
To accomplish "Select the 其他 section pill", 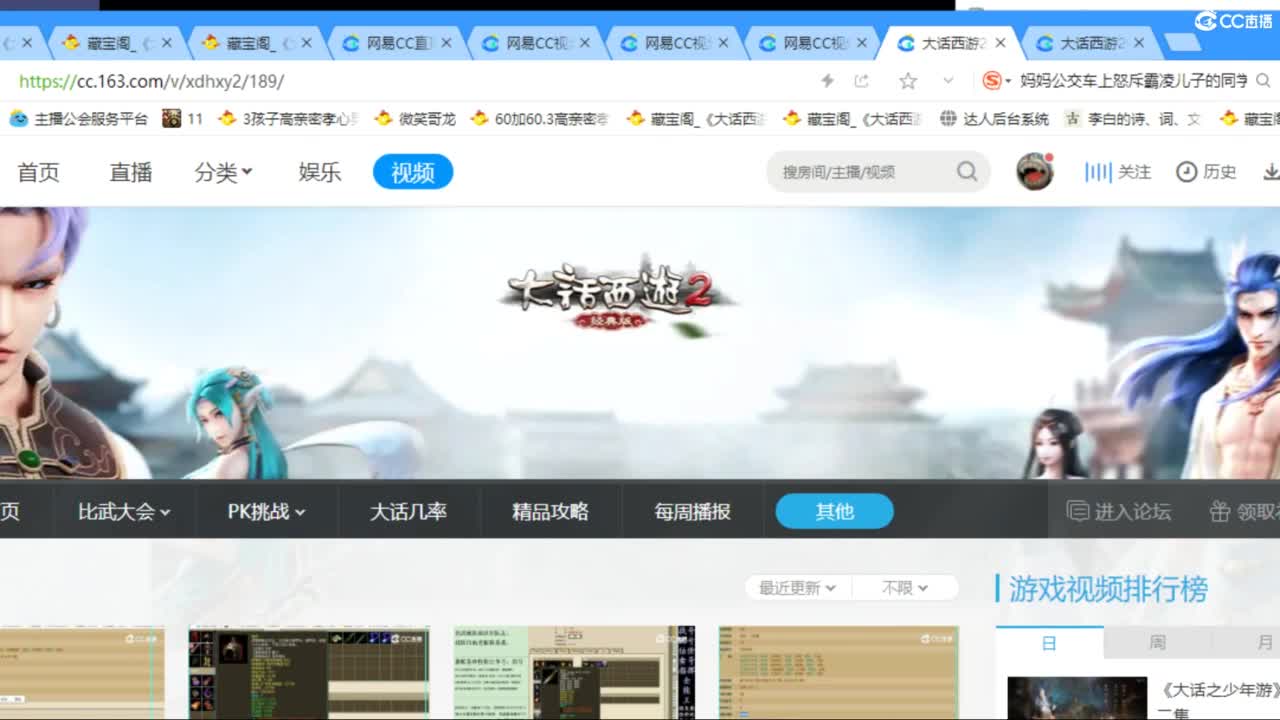I will pos(835,511).
